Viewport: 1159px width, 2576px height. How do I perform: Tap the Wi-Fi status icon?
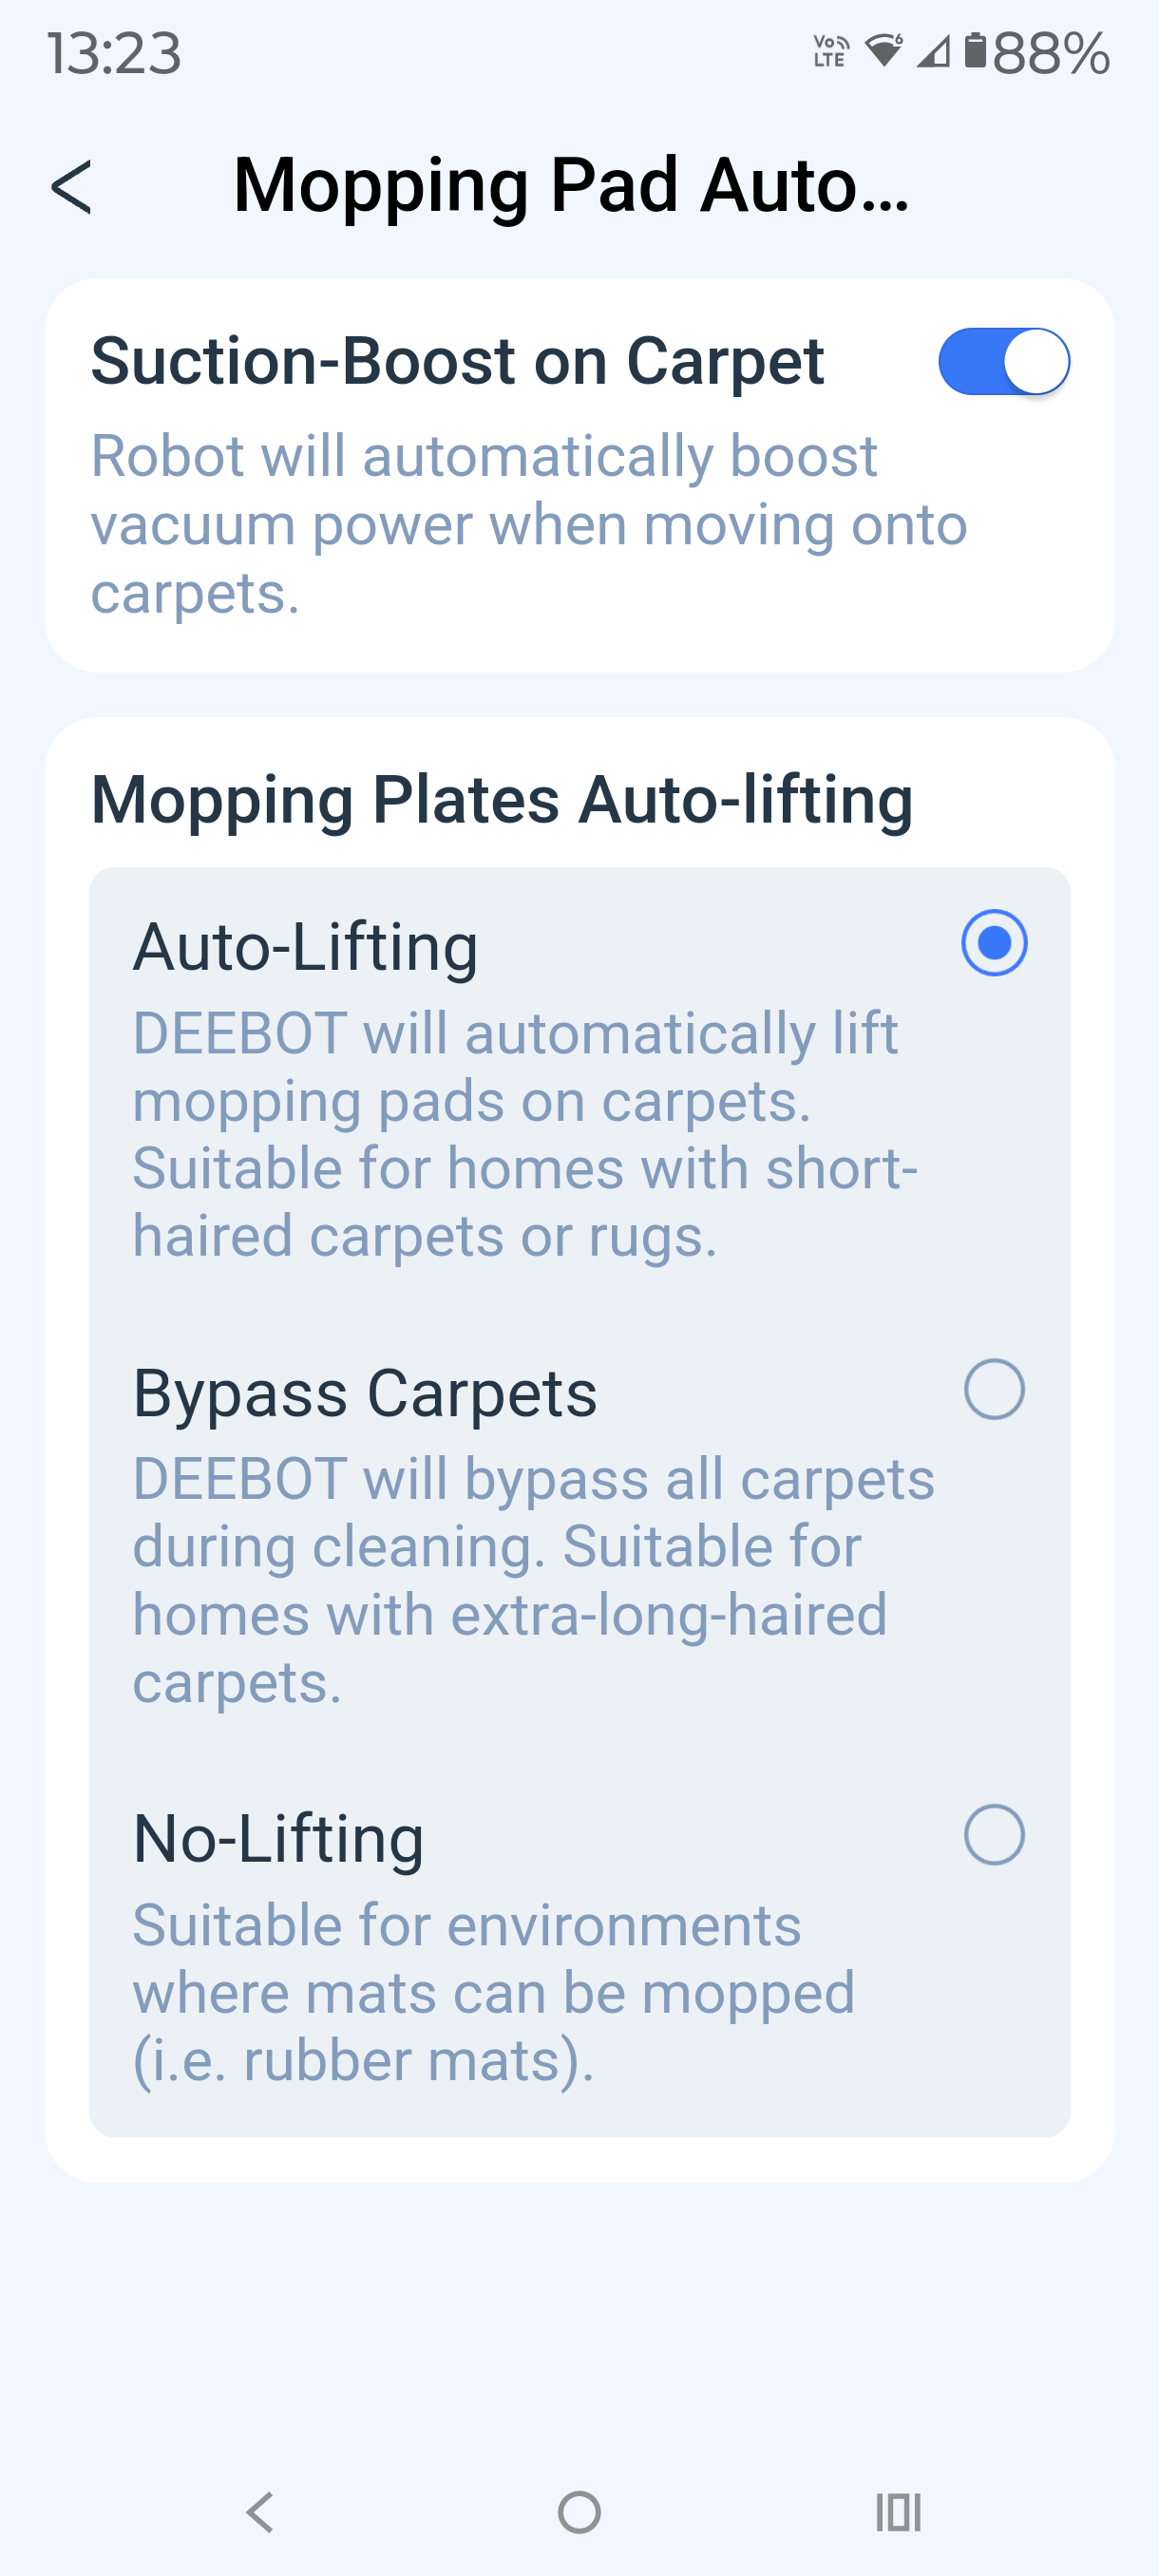(884, 50)
